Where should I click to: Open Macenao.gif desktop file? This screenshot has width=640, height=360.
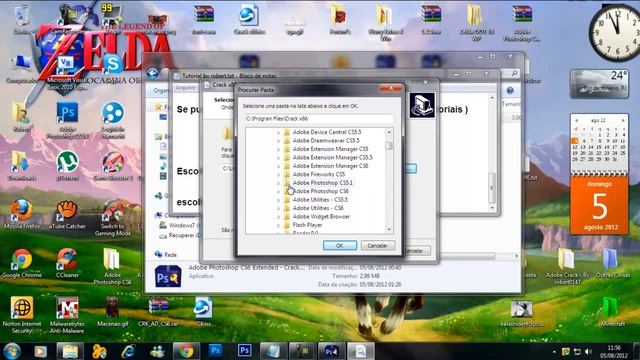point(113,312)
